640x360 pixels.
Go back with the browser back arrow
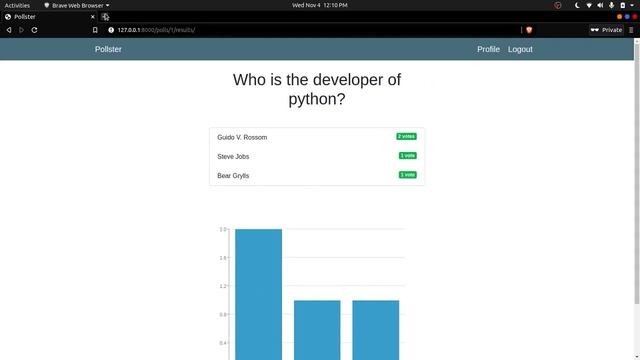pos(9,30)
